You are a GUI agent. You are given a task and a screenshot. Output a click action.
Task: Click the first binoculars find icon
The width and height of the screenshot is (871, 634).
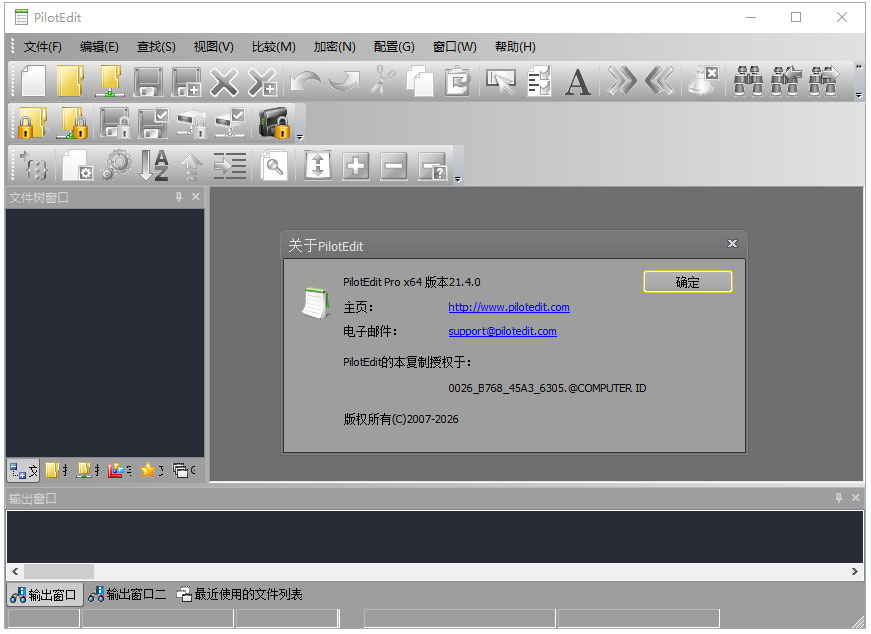[748, 81]
